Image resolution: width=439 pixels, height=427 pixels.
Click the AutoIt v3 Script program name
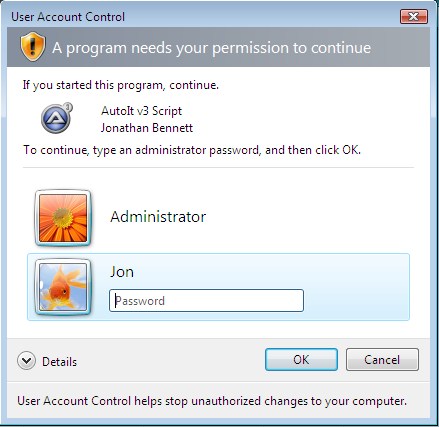pyautogui.click(x=141, y=111)
